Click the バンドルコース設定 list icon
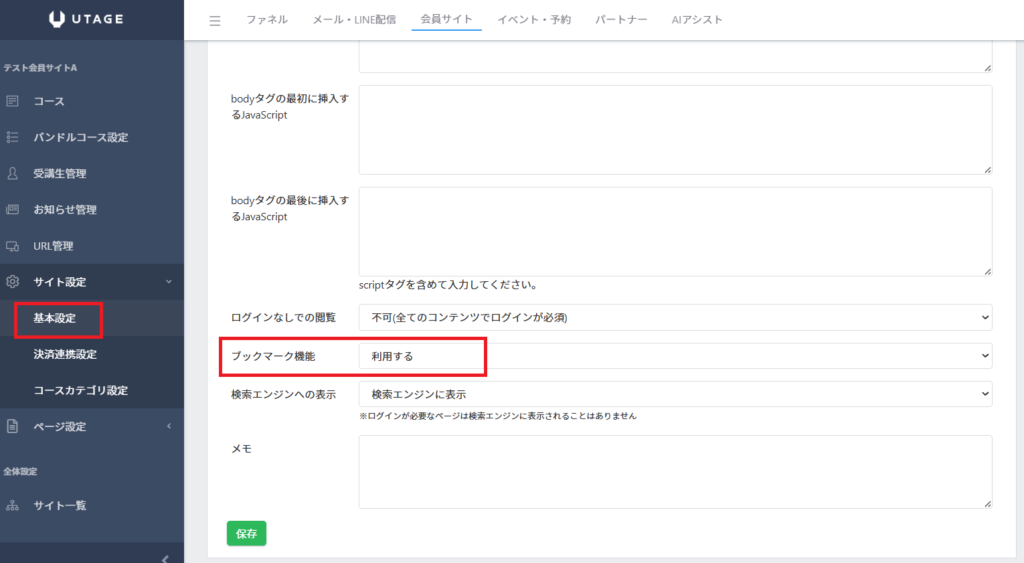This screenshot has width=1024, height=563. pyautogui.click(x=13, y=137)
